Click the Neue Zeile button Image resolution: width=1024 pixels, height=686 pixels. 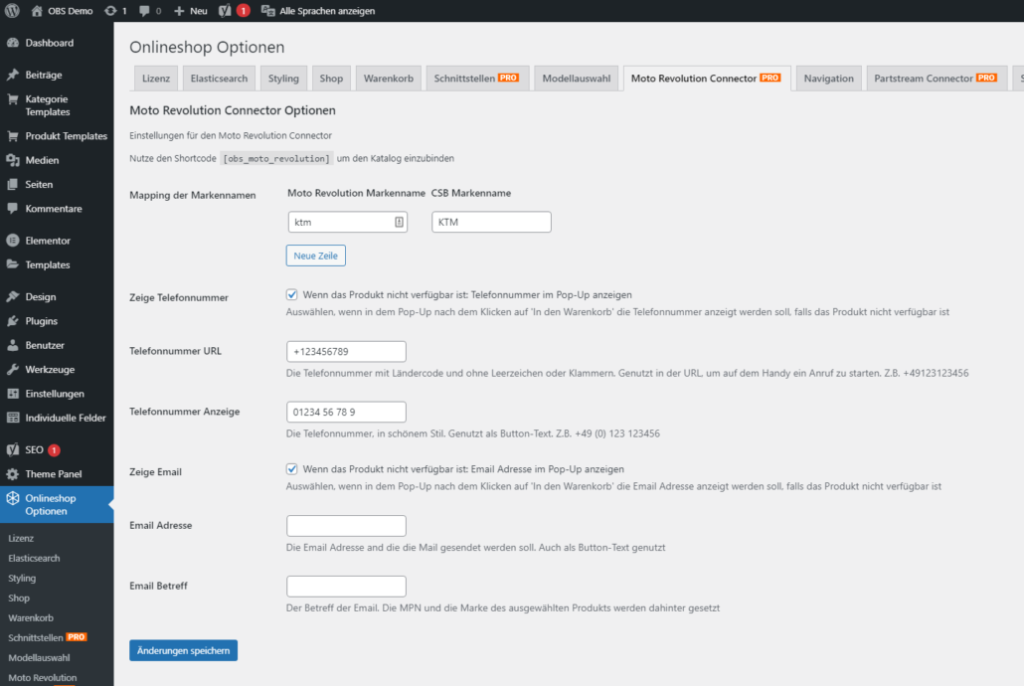coord(316,256)
